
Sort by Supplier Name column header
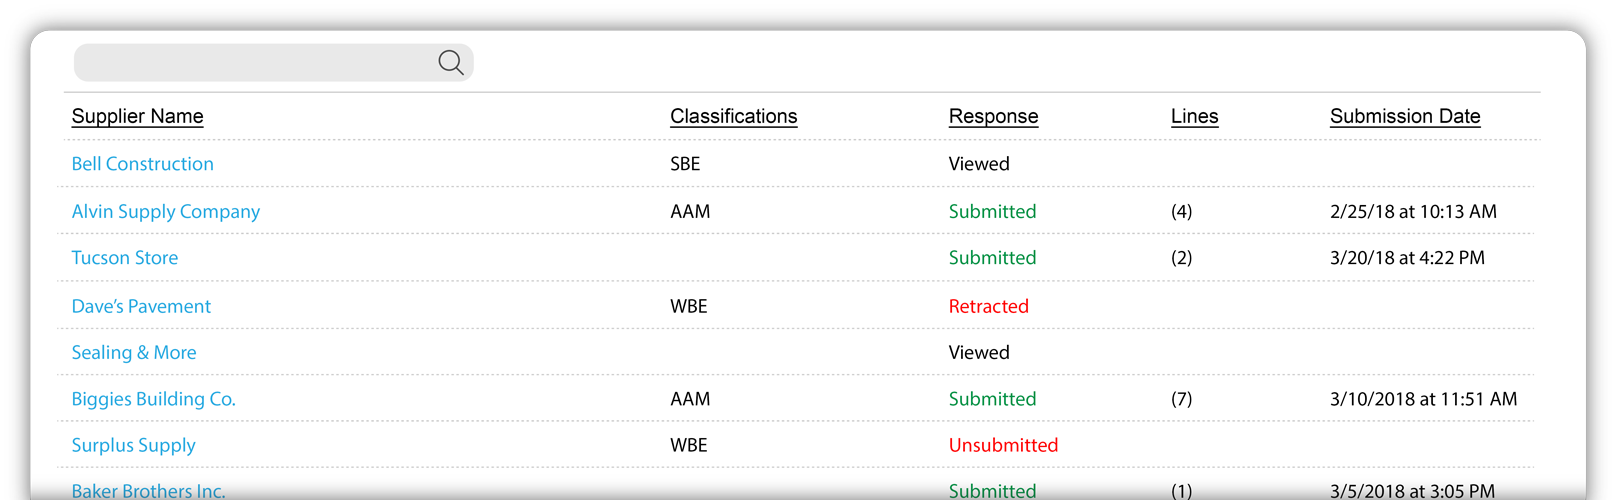137,116
